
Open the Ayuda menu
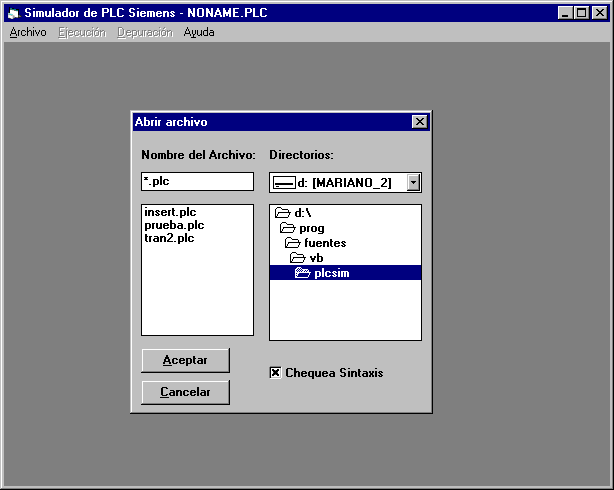coord(199,32)
